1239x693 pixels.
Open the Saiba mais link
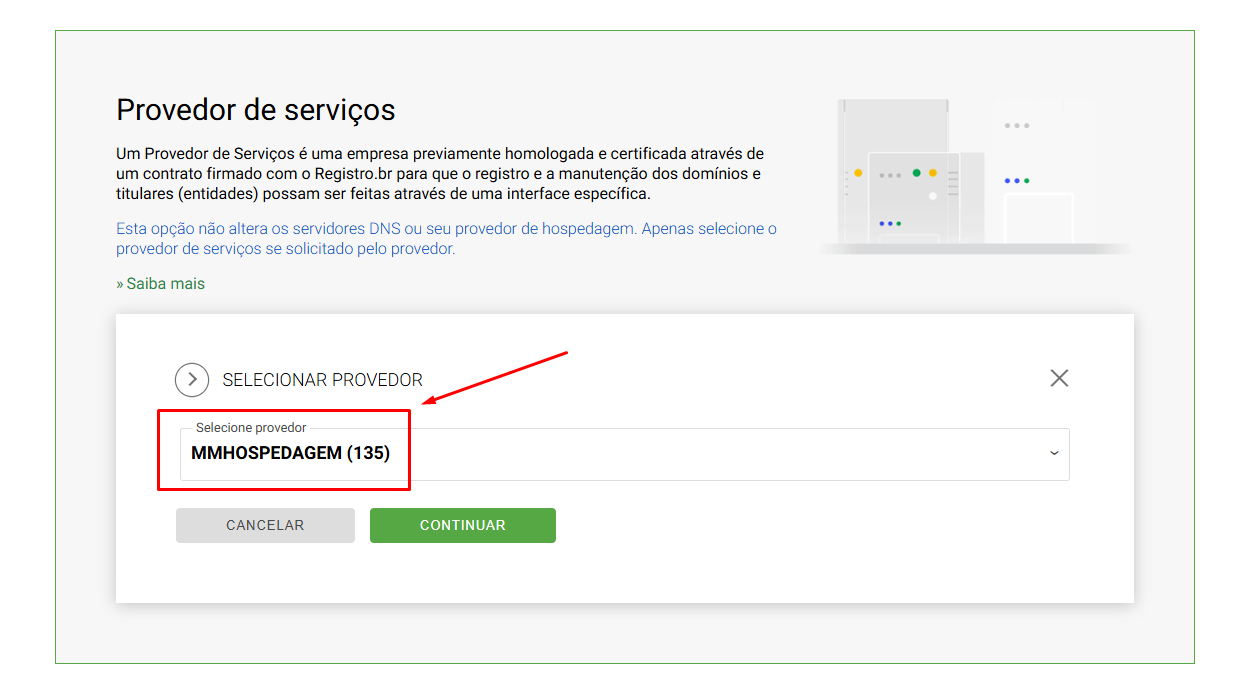coord(160,284)
